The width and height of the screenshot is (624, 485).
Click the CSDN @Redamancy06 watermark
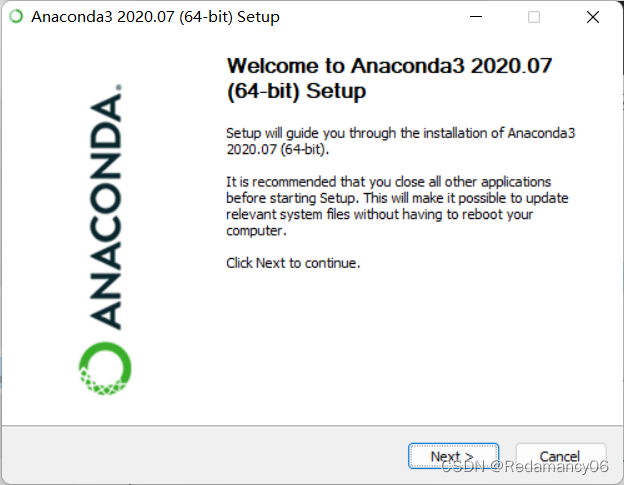525,466
